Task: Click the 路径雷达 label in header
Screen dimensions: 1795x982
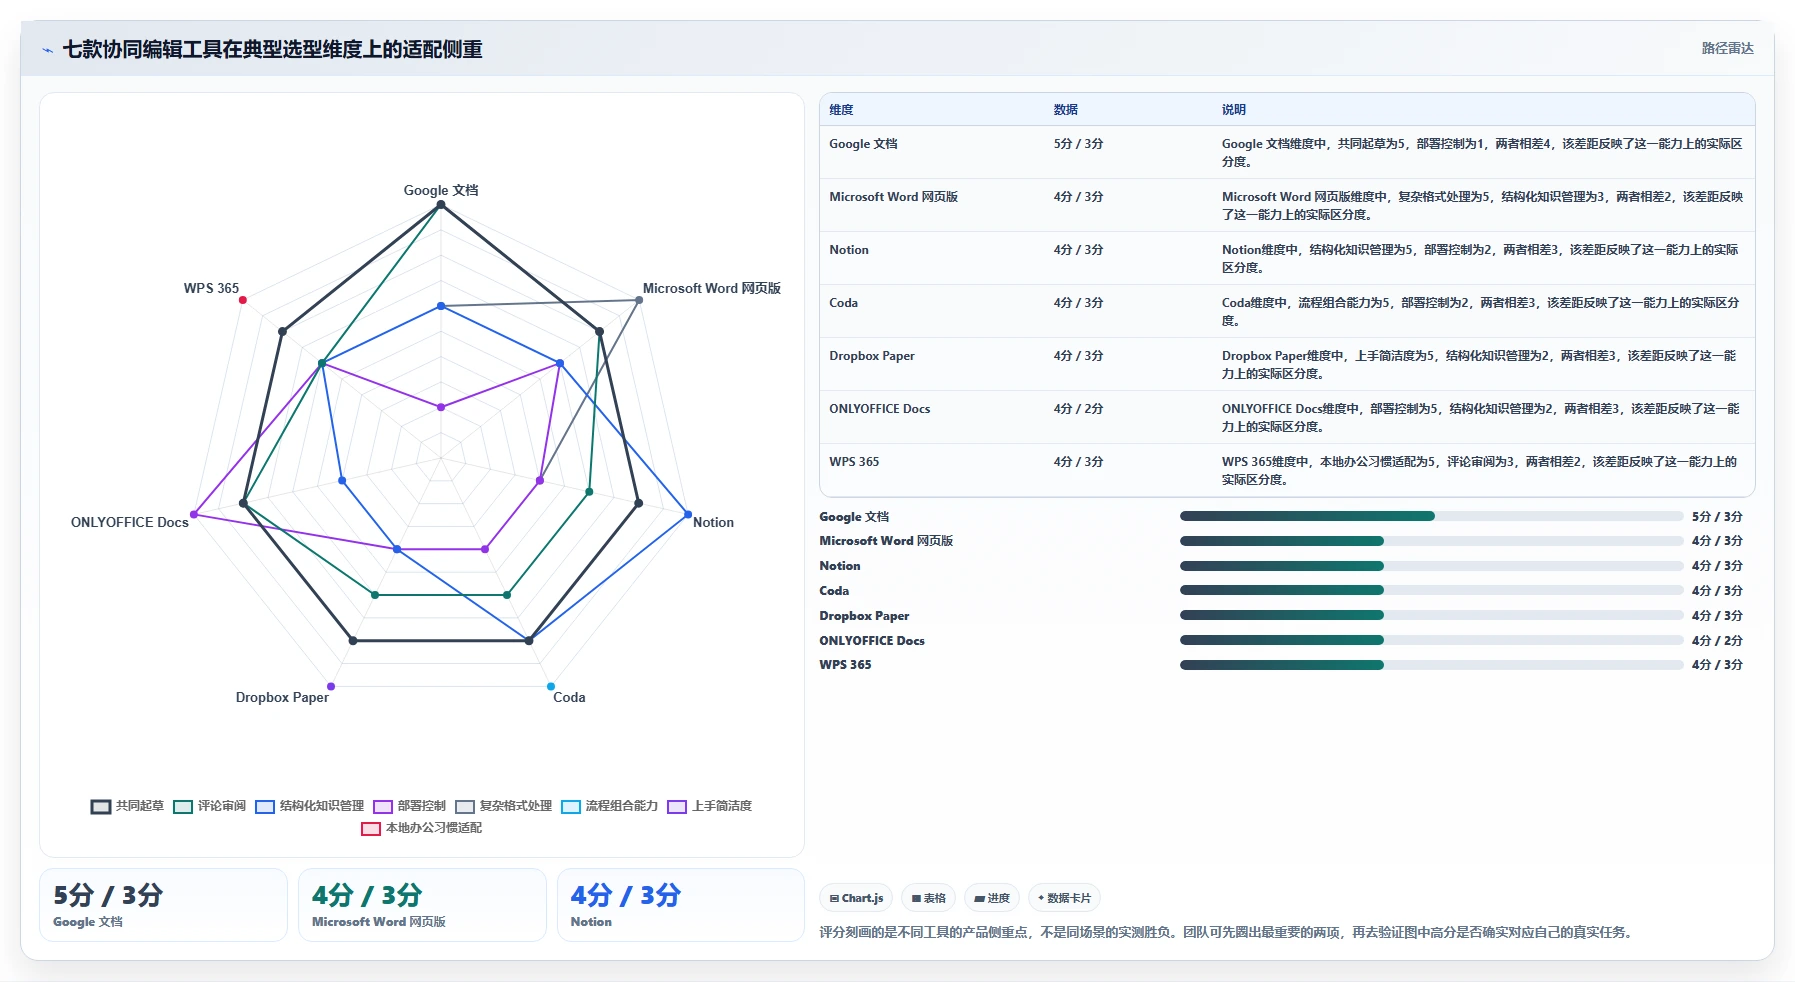Action: coord(1728,48)
